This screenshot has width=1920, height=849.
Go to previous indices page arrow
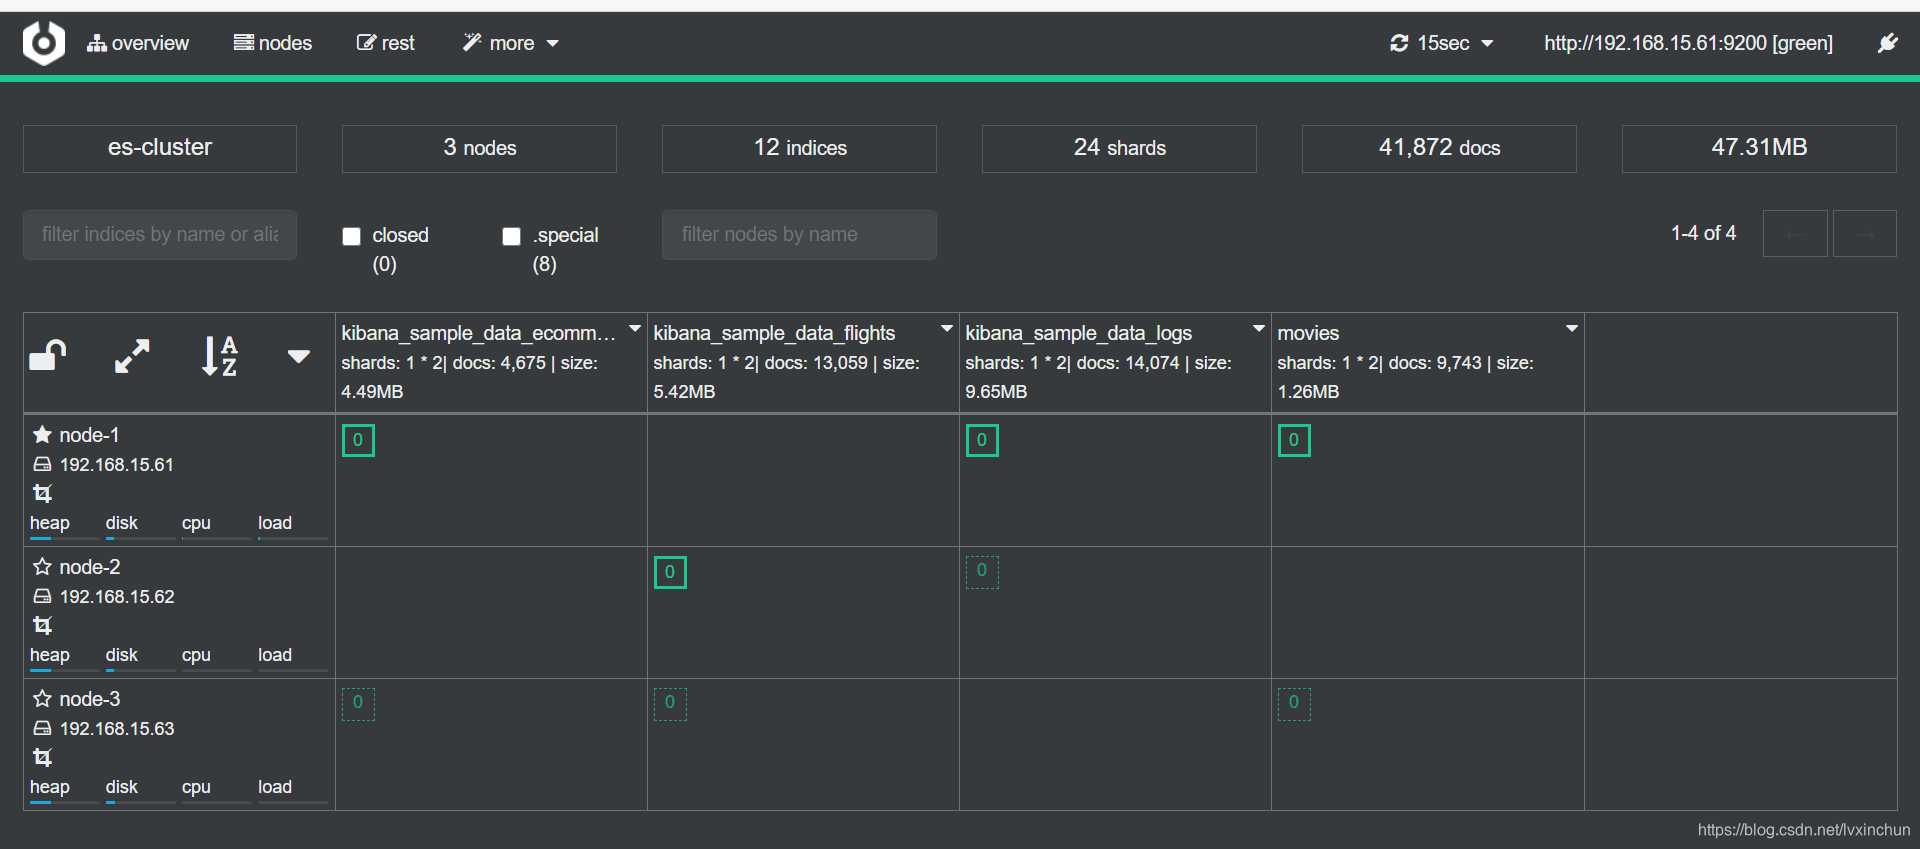tap(1795, 234)
